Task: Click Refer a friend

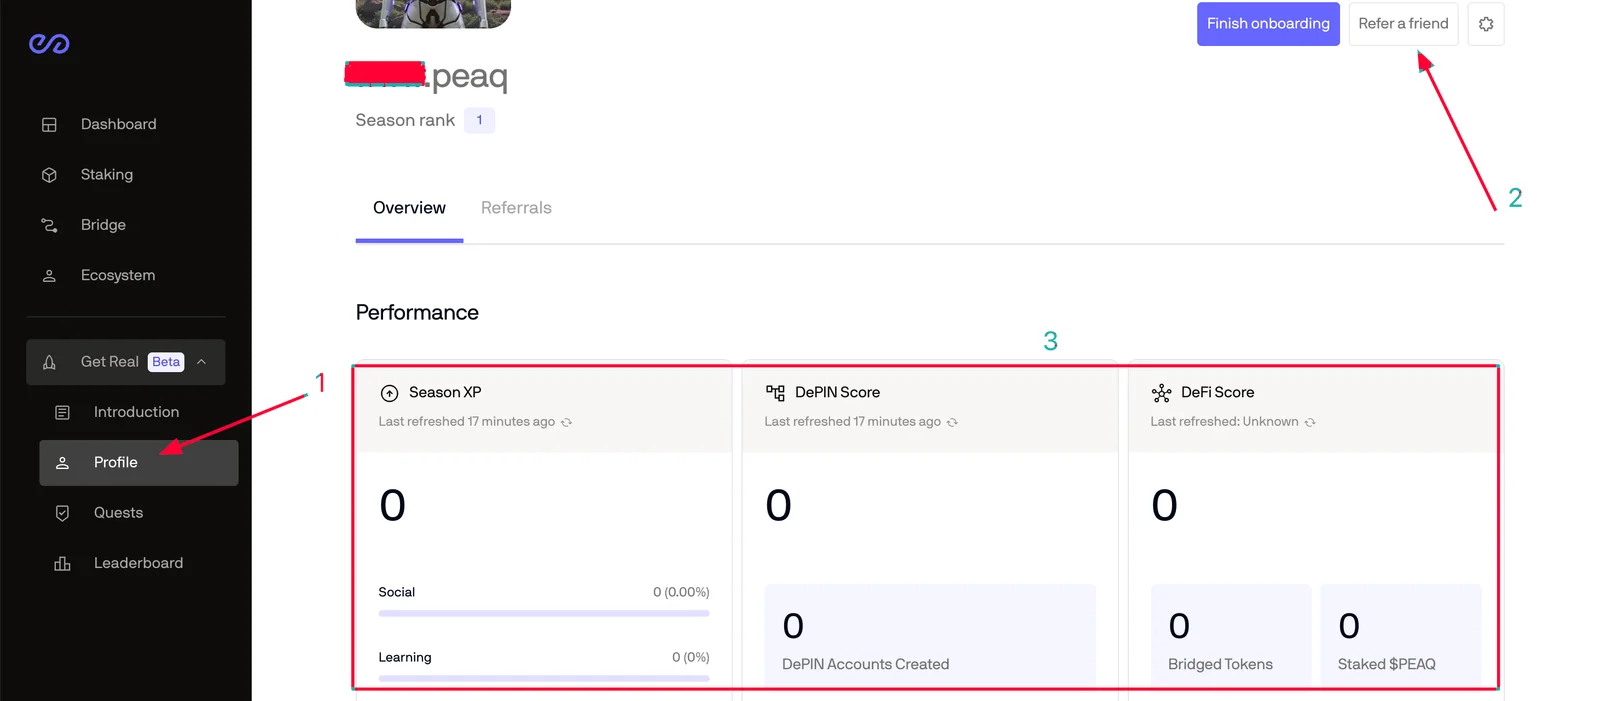Action: [x=1403, y=24]
